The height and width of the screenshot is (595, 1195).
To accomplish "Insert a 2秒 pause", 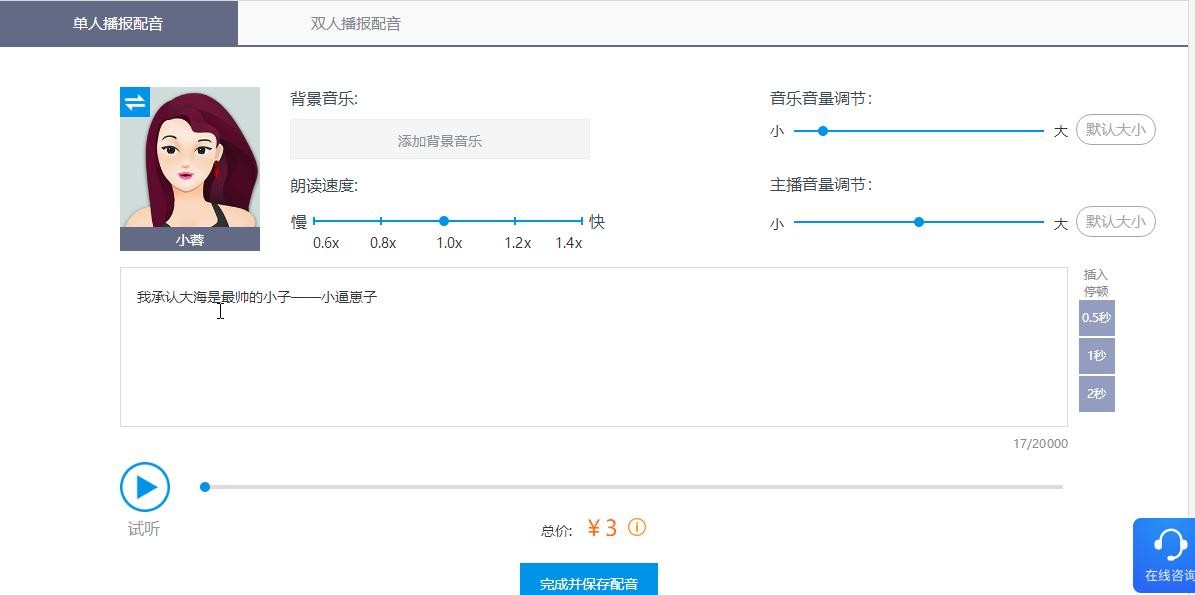I will (x=1096, y=394).
